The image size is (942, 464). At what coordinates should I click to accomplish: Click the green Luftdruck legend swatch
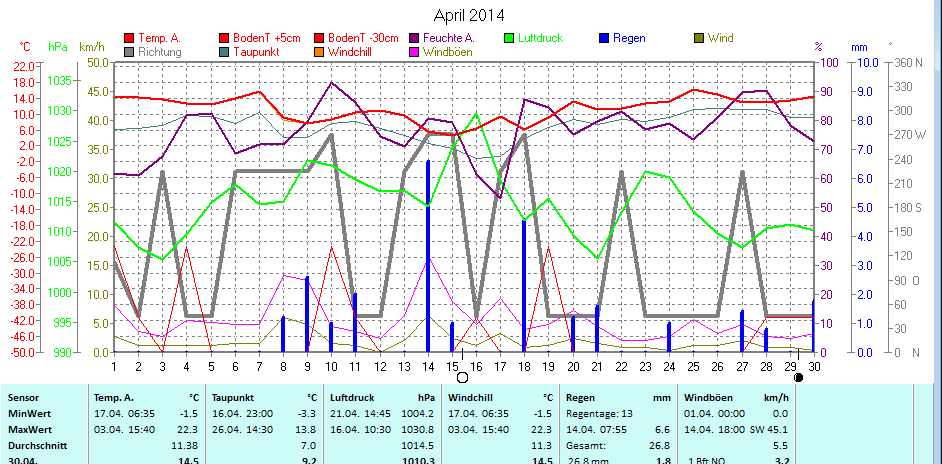tap(509, 38)
